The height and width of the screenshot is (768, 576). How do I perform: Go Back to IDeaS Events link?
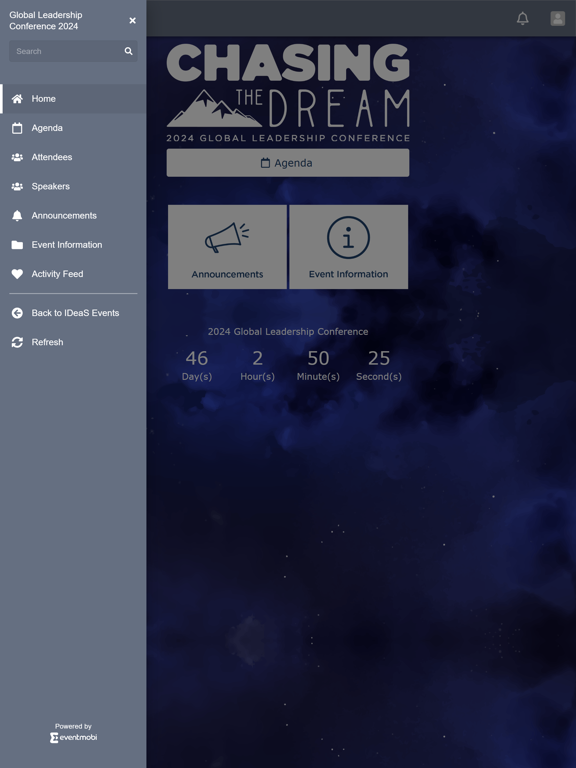click(x=75, y=313)
